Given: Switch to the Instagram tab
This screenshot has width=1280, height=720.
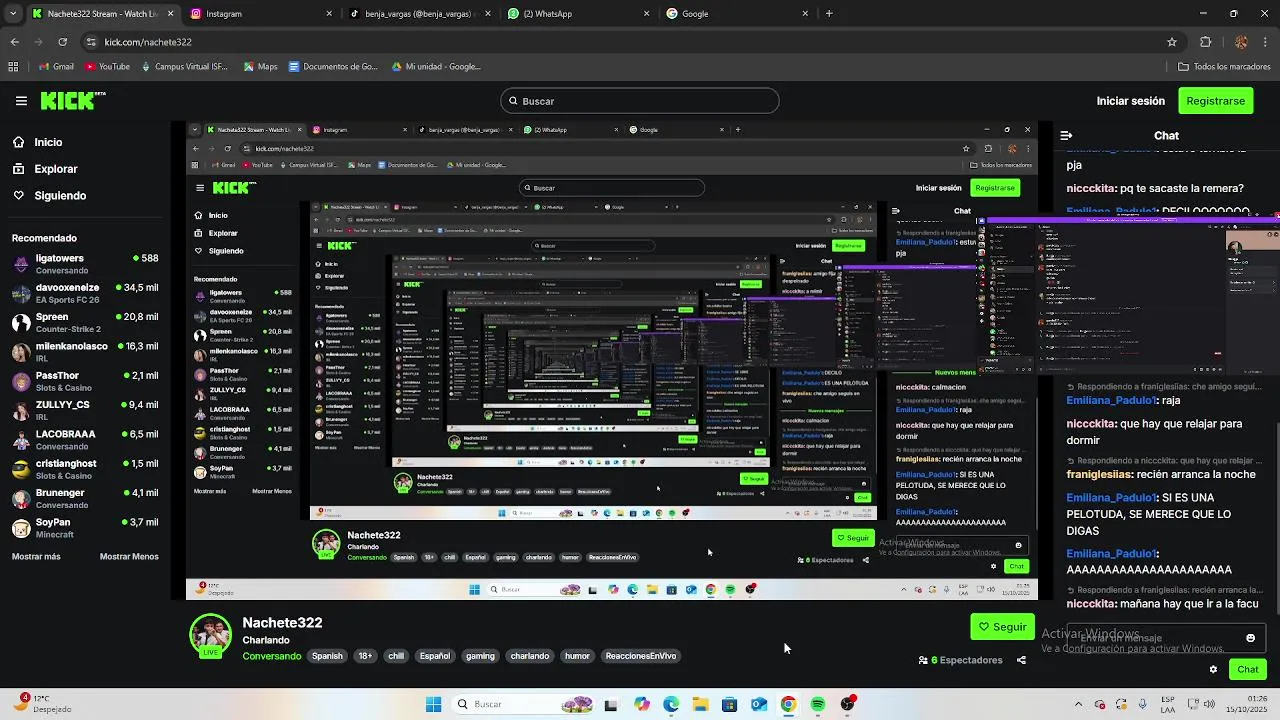Looking at the screenshot, I should click(x=262, y=14).
